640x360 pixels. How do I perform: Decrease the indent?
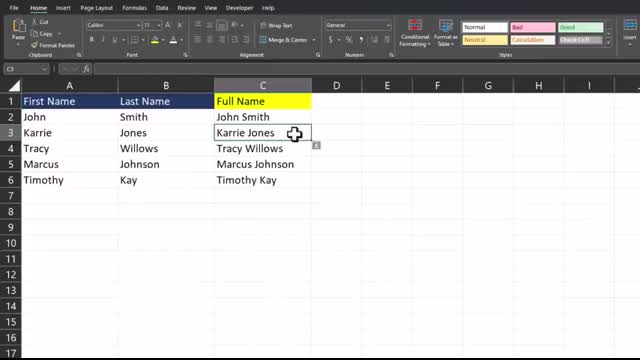click(235, 40)
